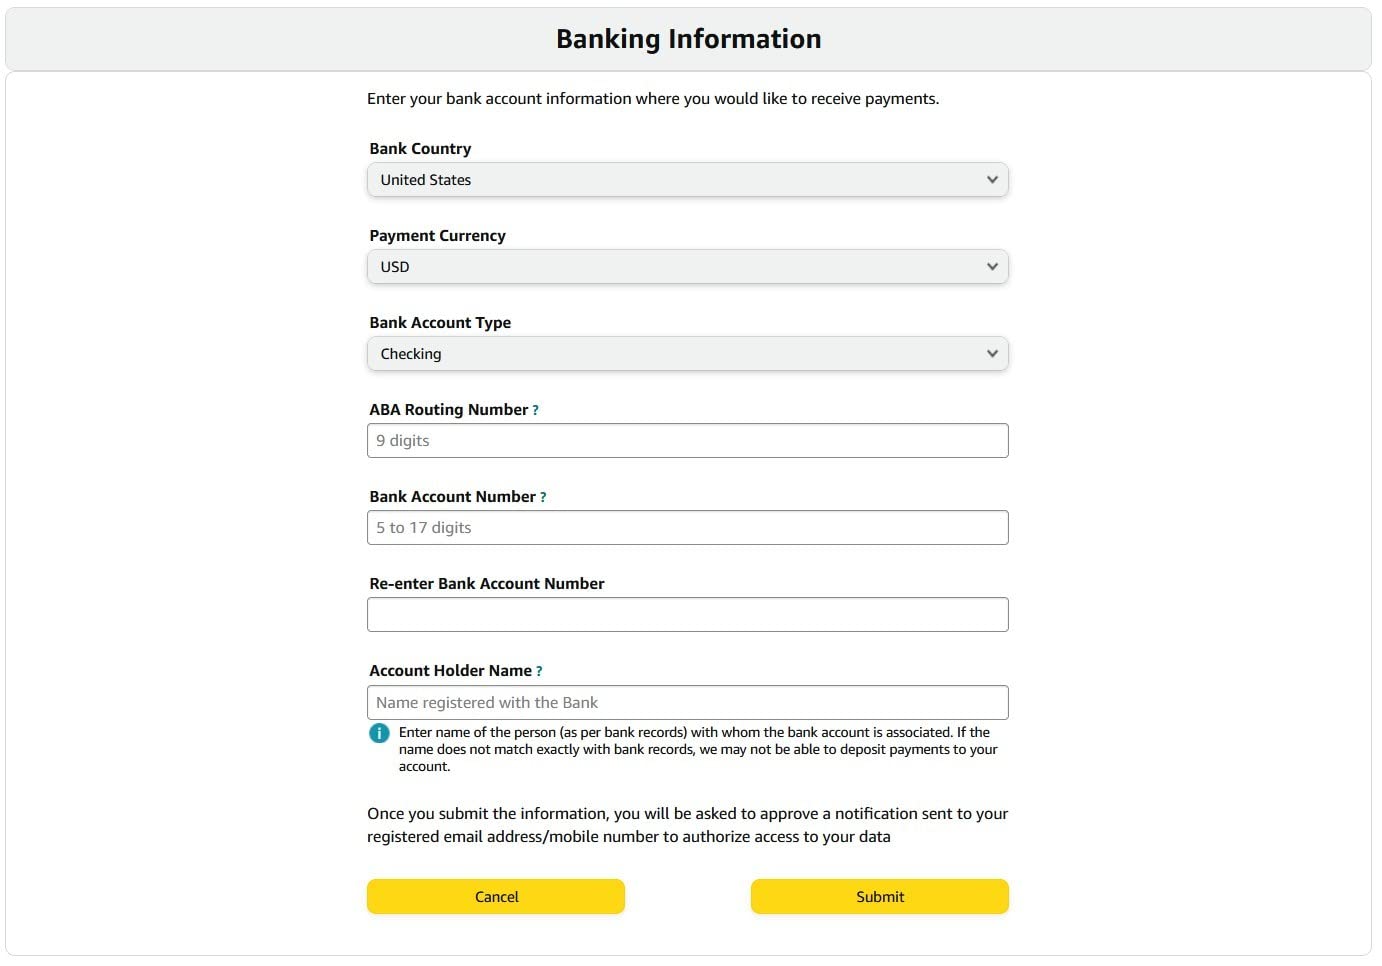This screenshot has height=966, width=1382.
Task: Click into the Bank Account Number field
Action: click(x=687, y=528)
